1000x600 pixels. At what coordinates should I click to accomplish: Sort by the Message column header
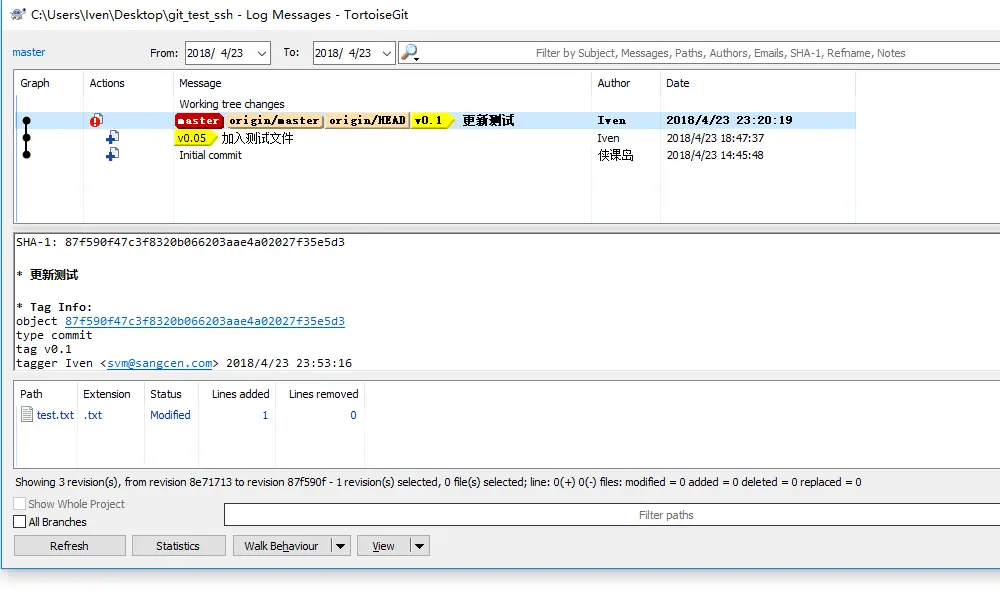click(200, 83)
